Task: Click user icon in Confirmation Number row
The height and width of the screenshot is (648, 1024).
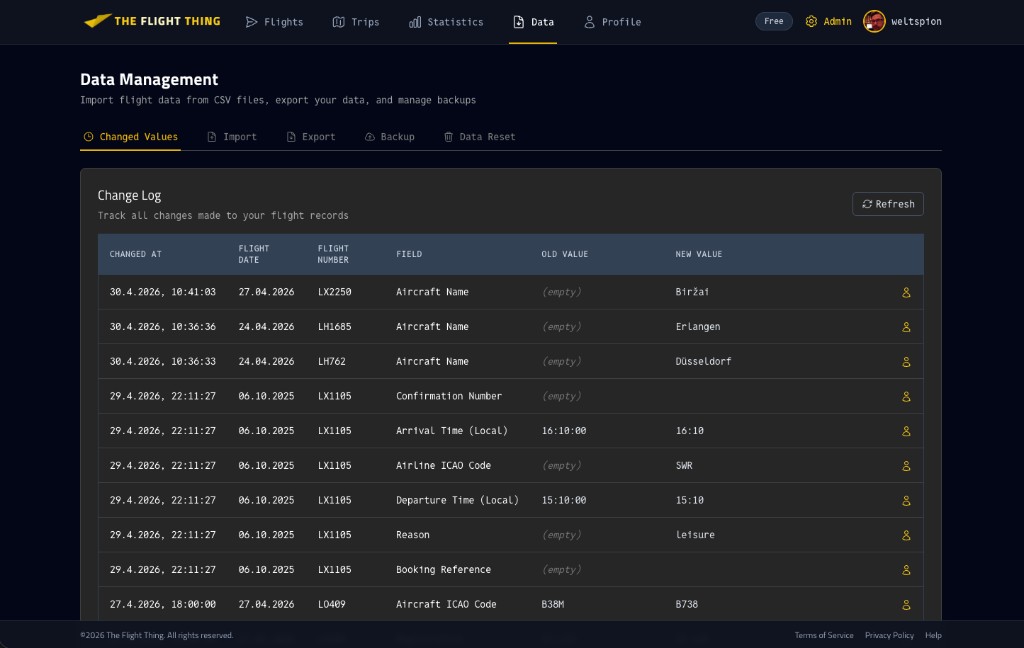Action: (x=906, y=397)
